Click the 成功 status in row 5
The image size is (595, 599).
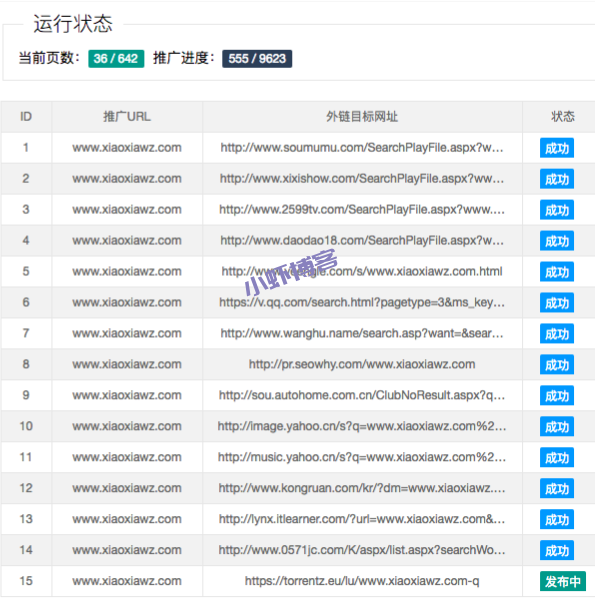(x=557, y=272)
